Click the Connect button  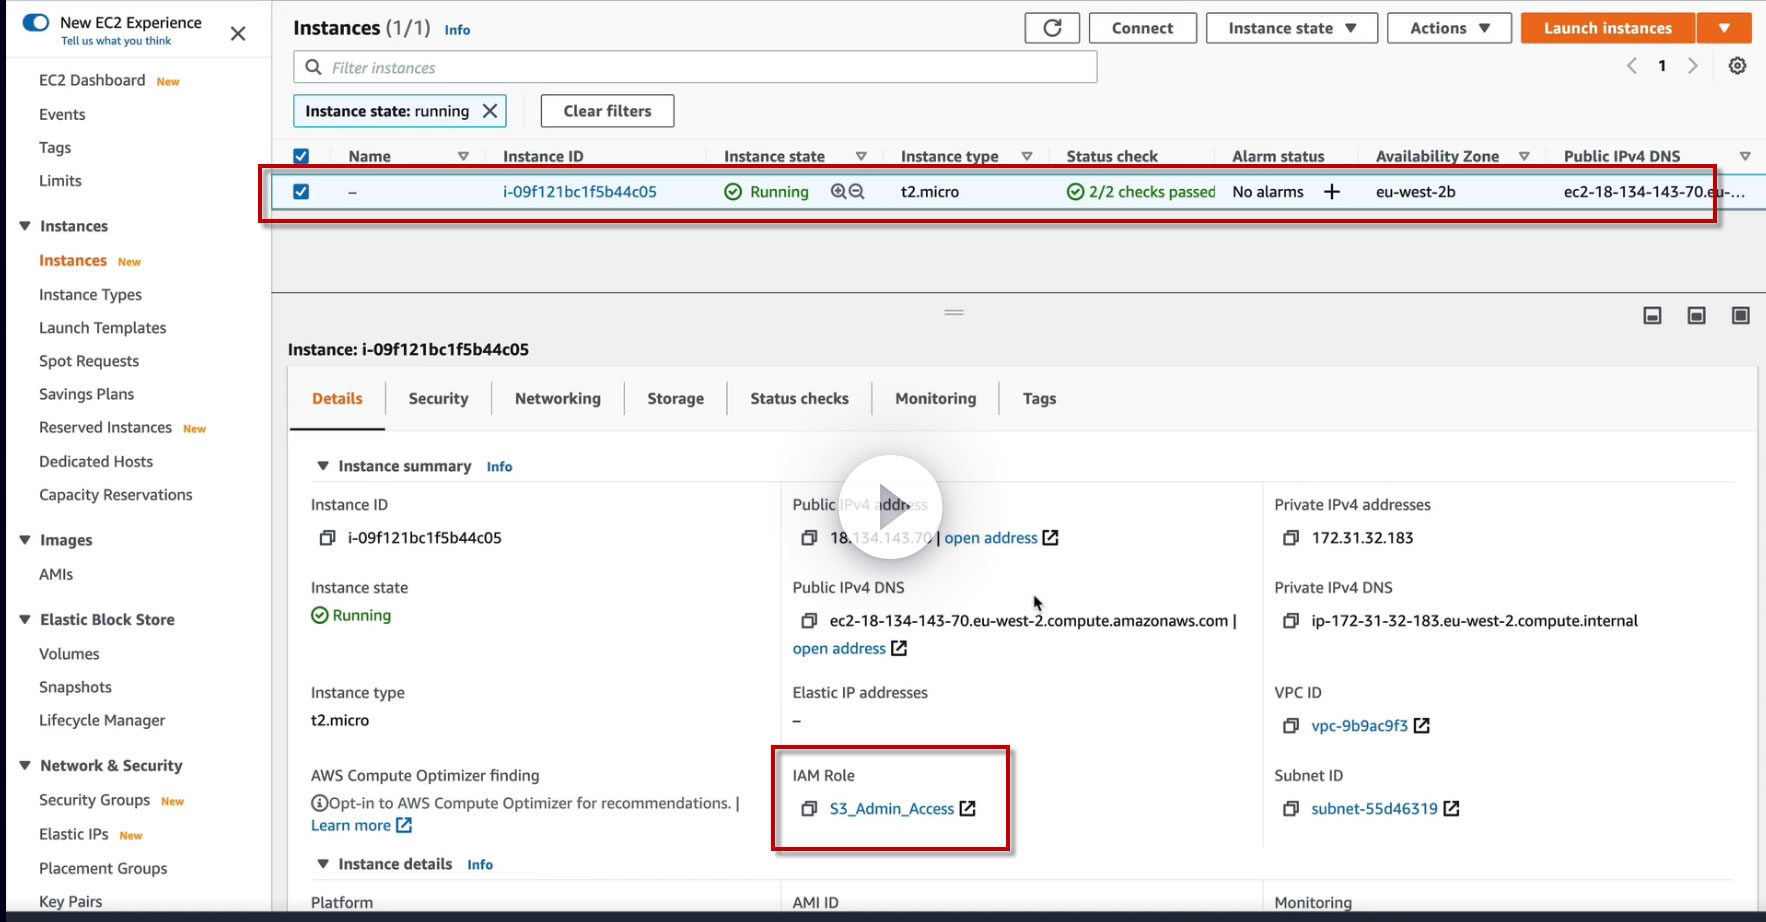coord(1143,28)
